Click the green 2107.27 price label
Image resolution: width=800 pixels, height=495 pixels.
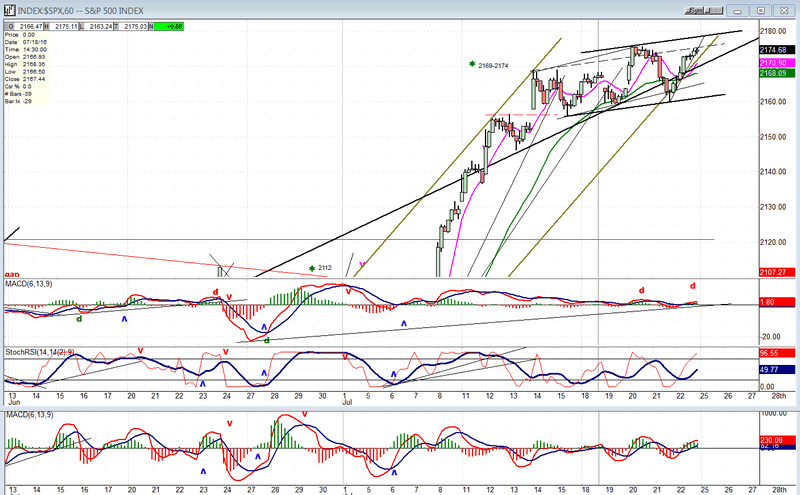775,271
